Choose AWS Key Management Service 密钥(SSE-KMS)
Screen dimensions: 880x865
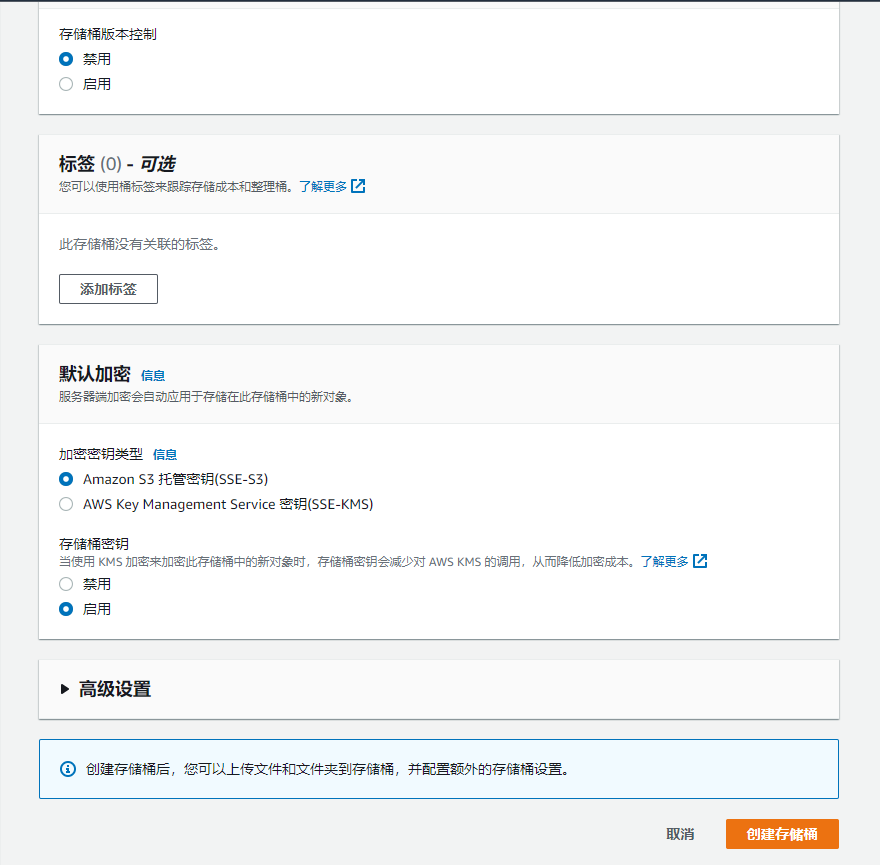(66, 504)
